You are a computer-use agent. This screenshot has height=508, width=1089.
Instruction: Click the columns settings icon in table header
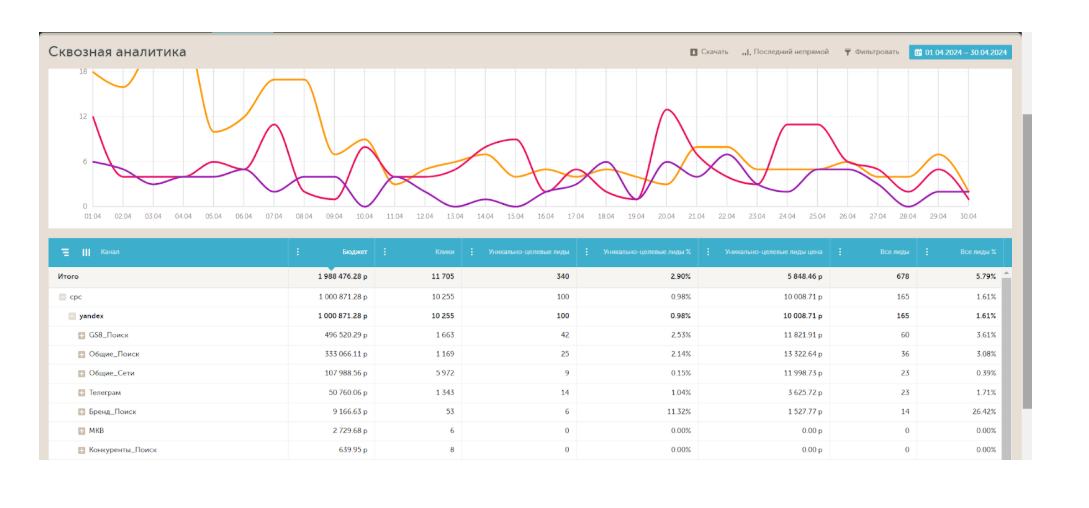(86, 252)
